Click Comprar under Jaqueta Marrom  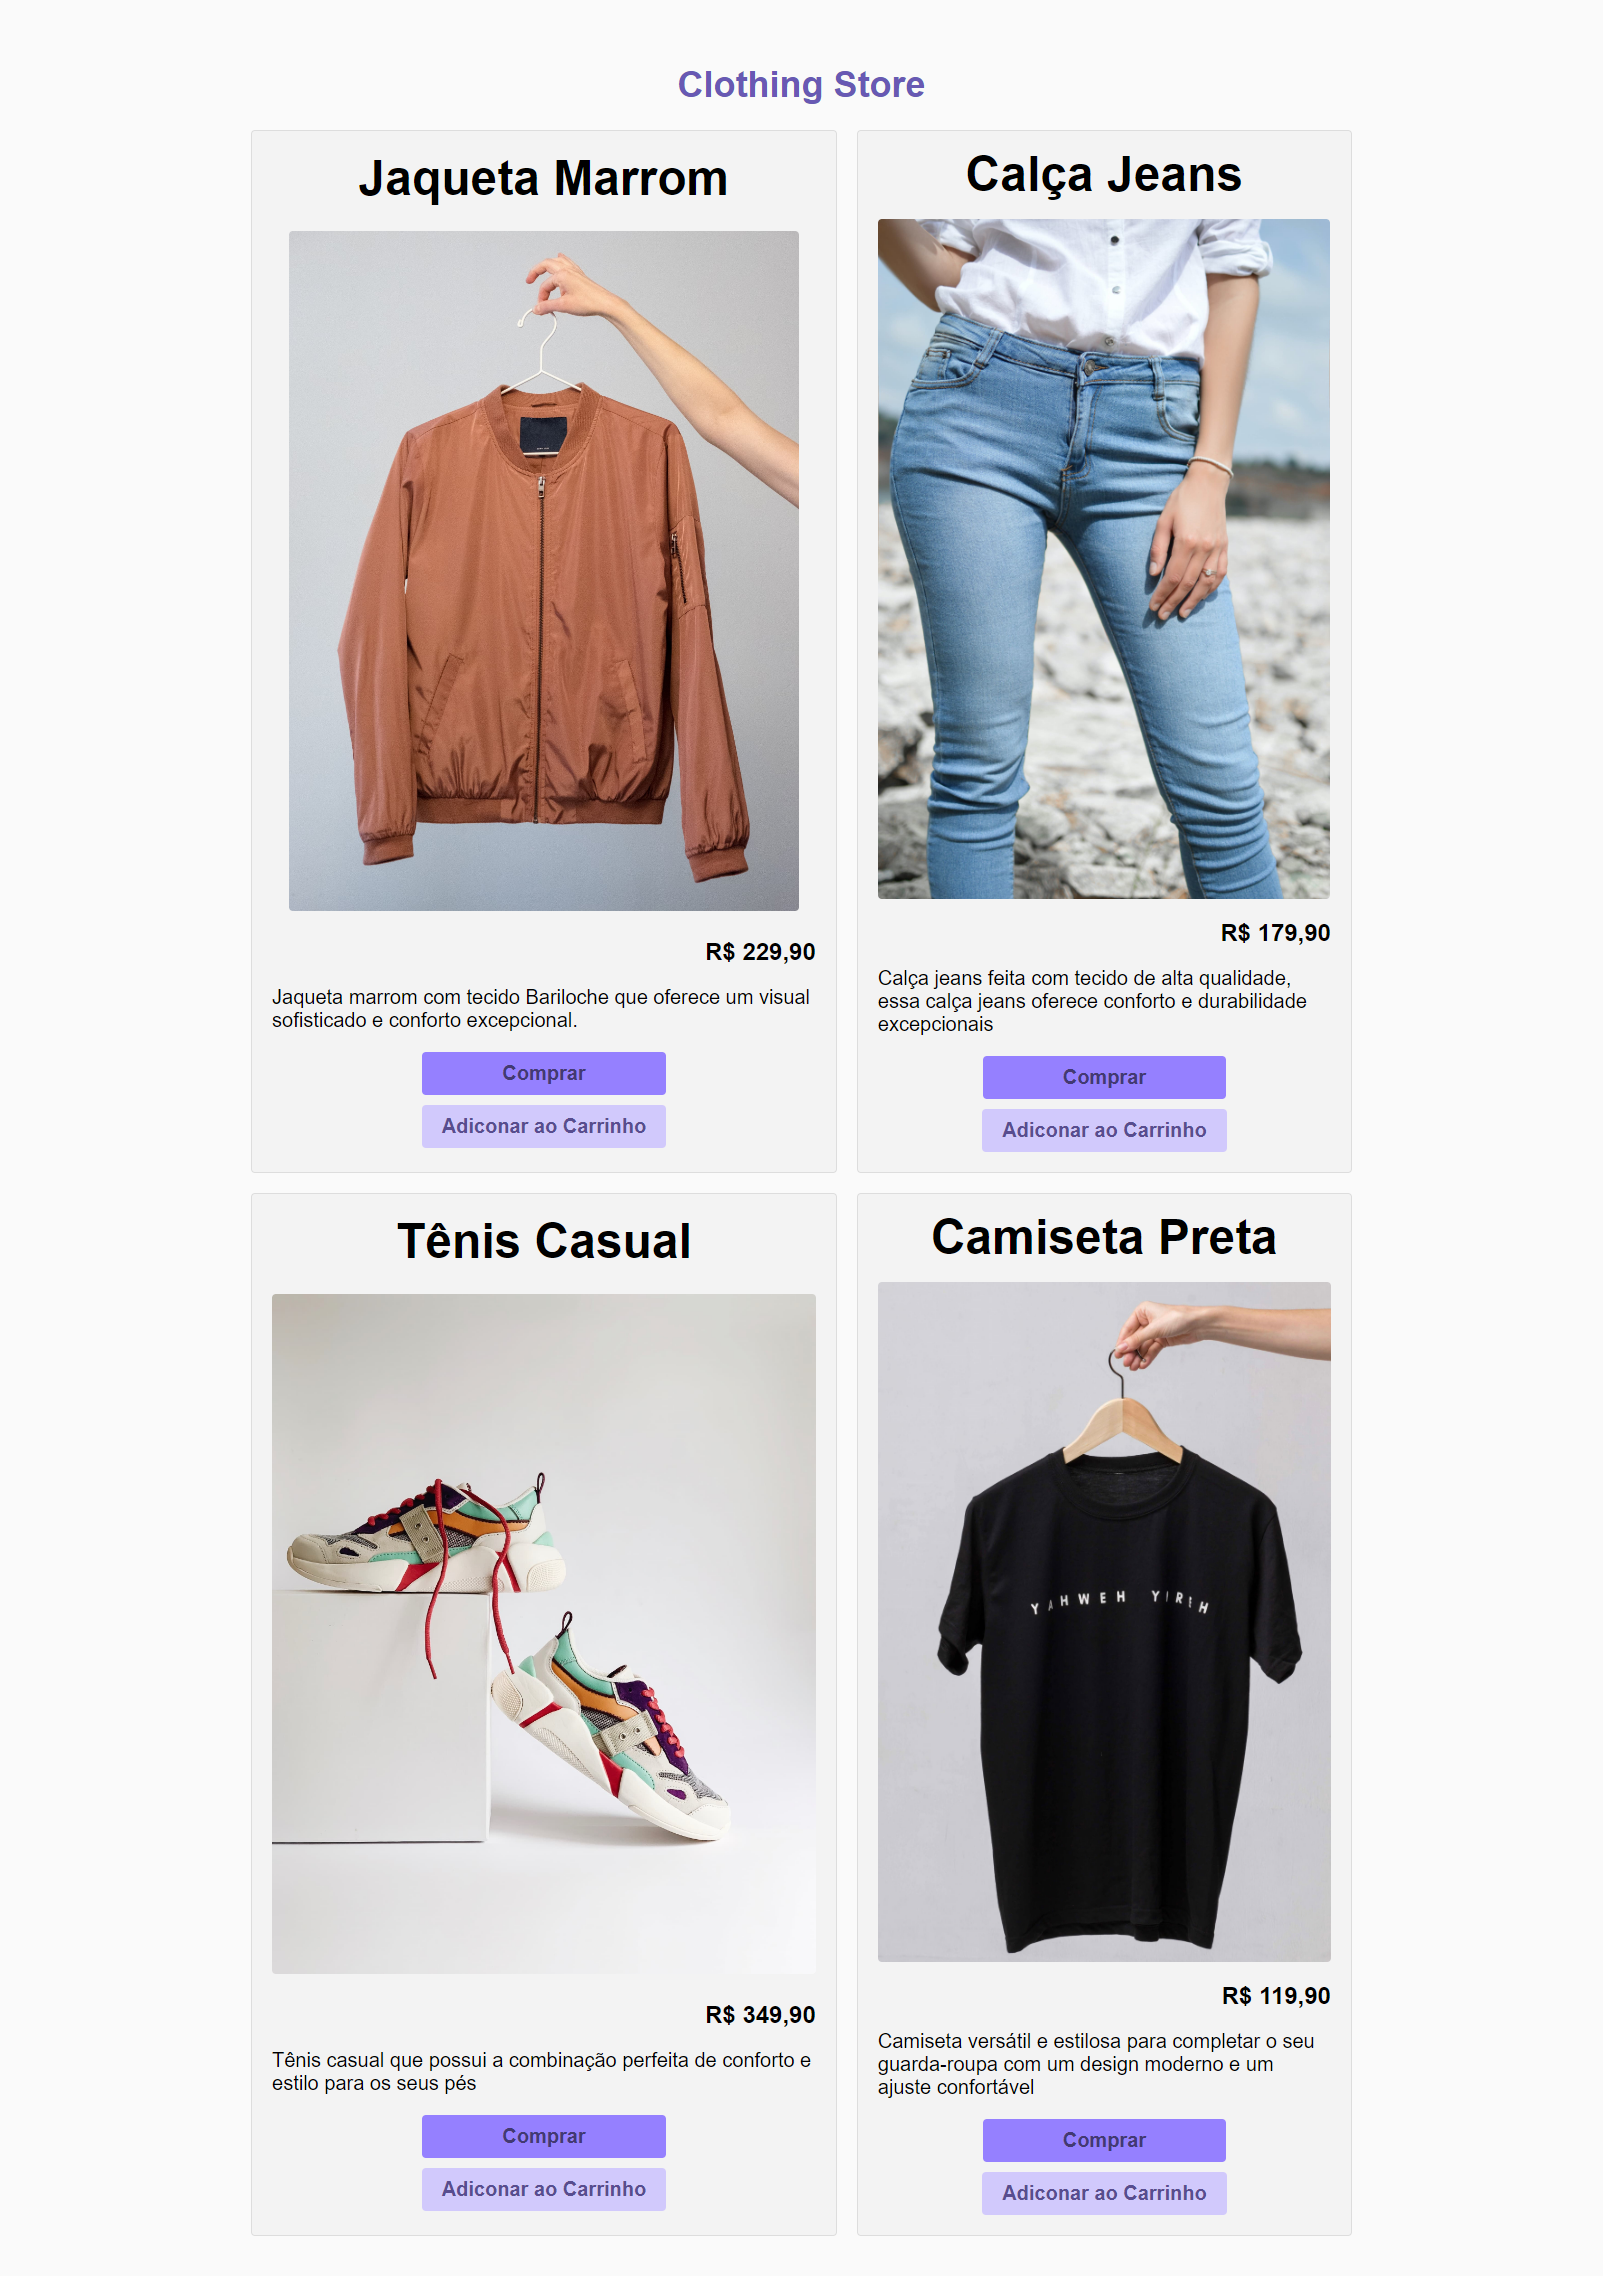(543, 1073)
